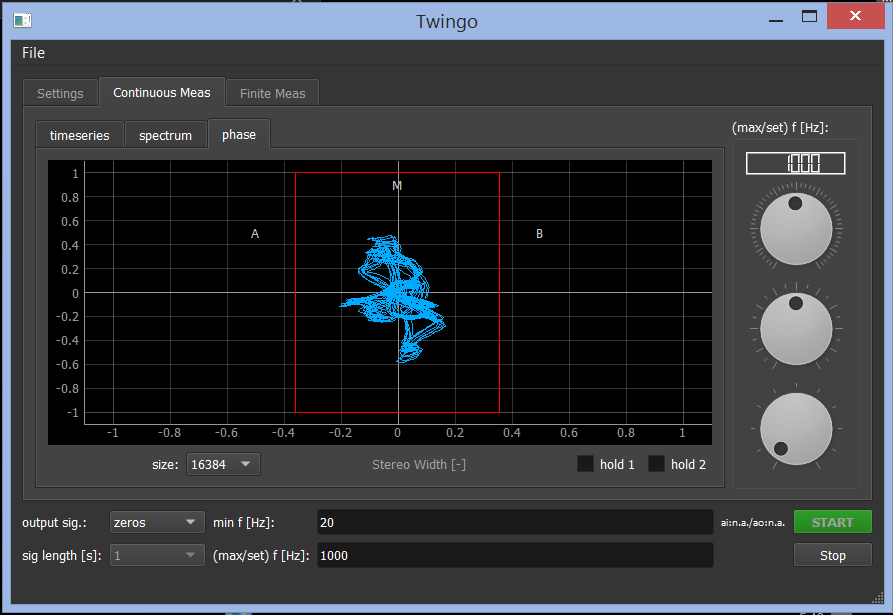Click the 'Stereo Width [-]' axis label
This screenshot has width=893, height=615.
pos(419,465)
